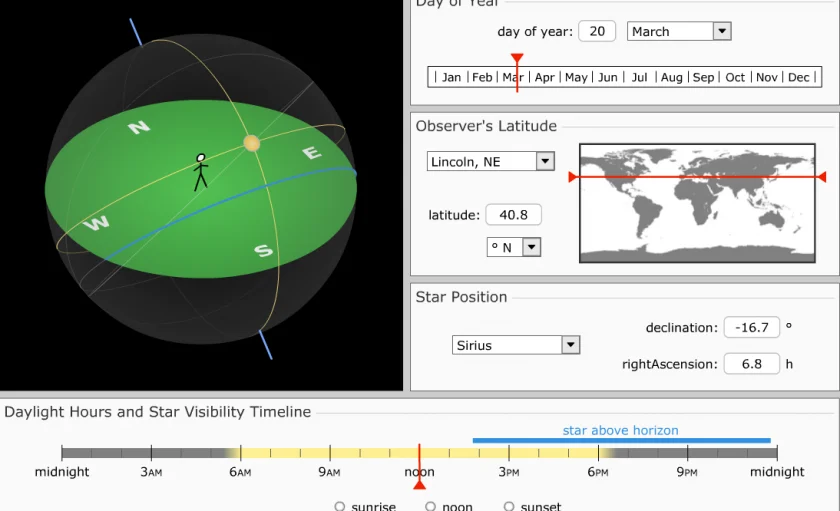Click the red day-of-year marker above the month bar
This screenshot has height=511, width=840.
(x=516, y=60)
